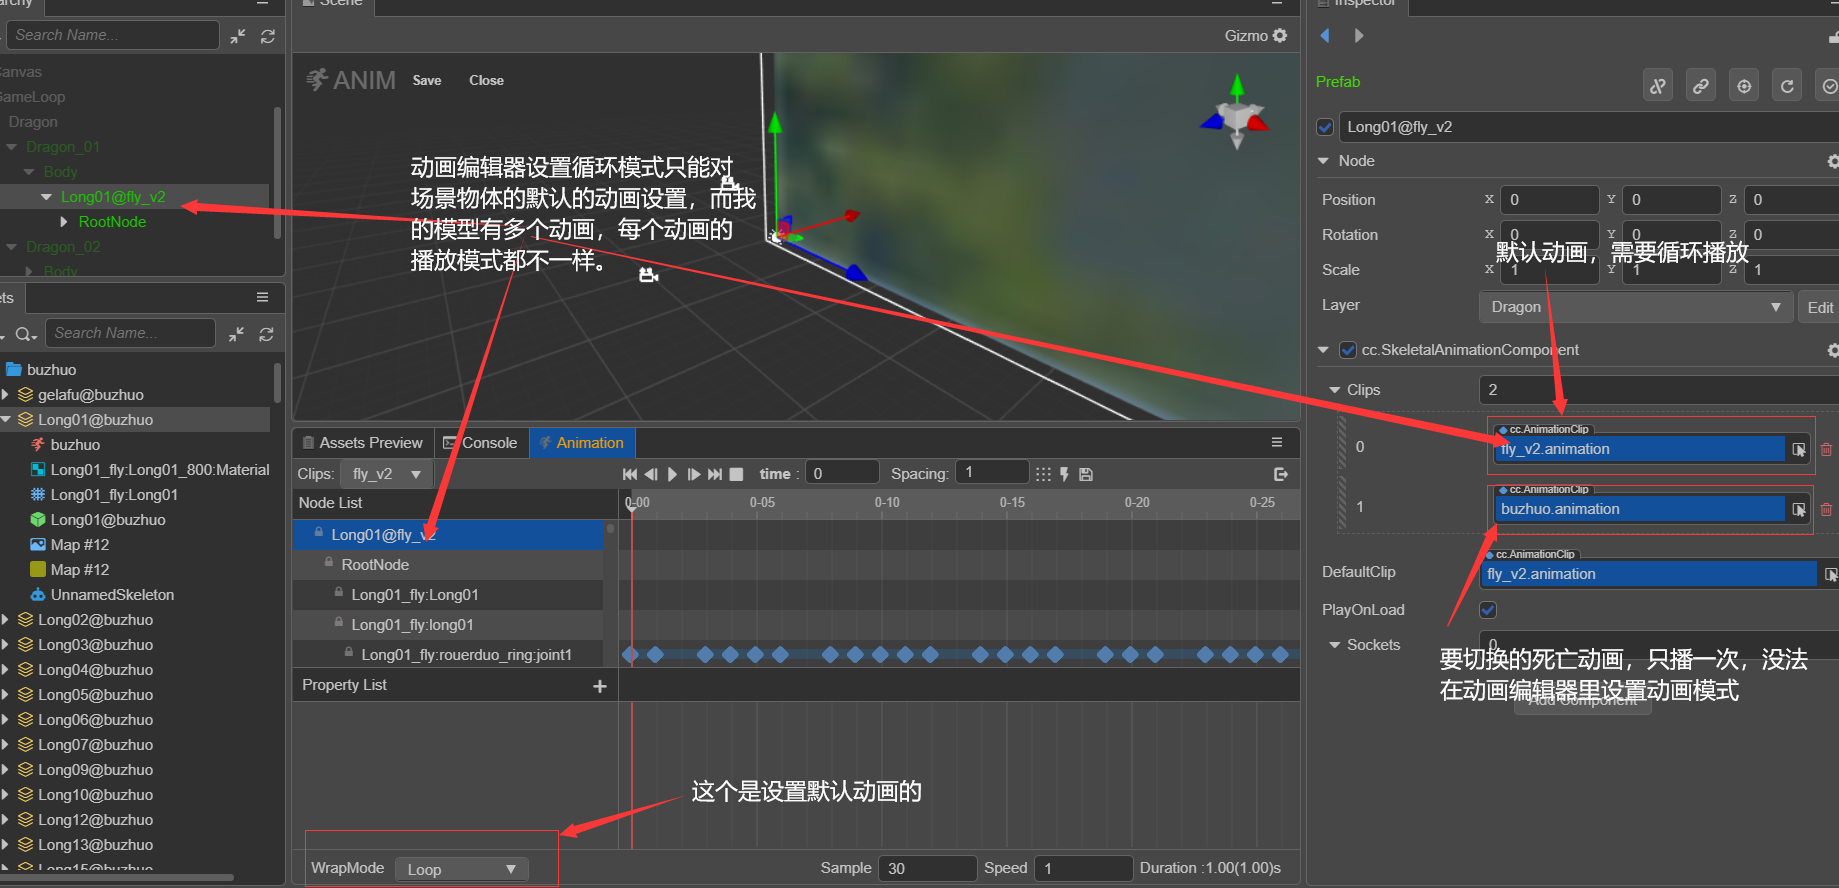The height and width of the screenshot is (888, 1839).
Task: Revert the prefab with the reset icon
Action: 1787,86
